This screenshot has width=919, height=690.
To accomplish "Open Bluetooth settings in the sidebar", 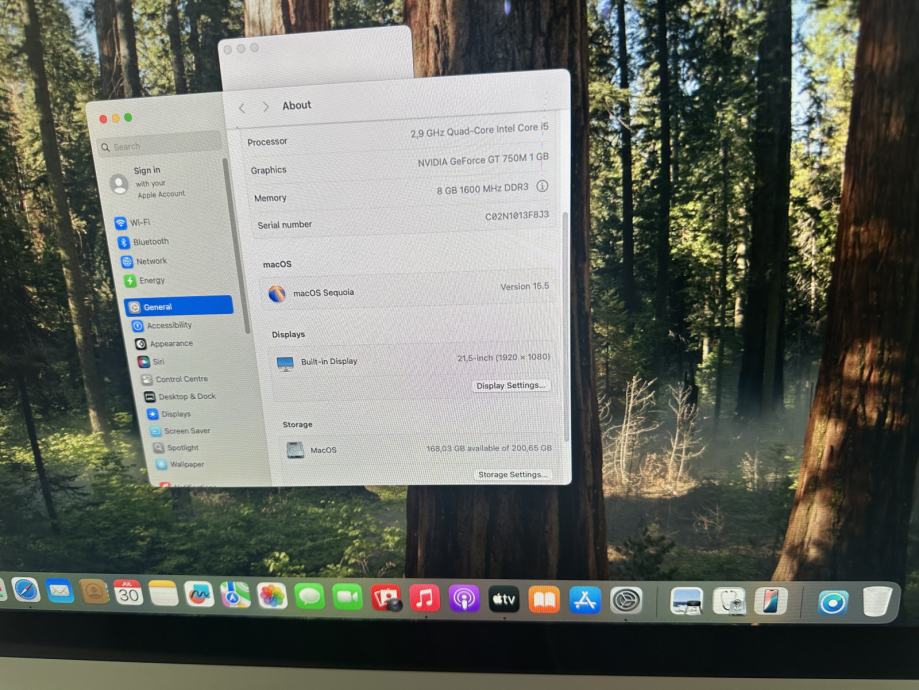I will [143, 242].
